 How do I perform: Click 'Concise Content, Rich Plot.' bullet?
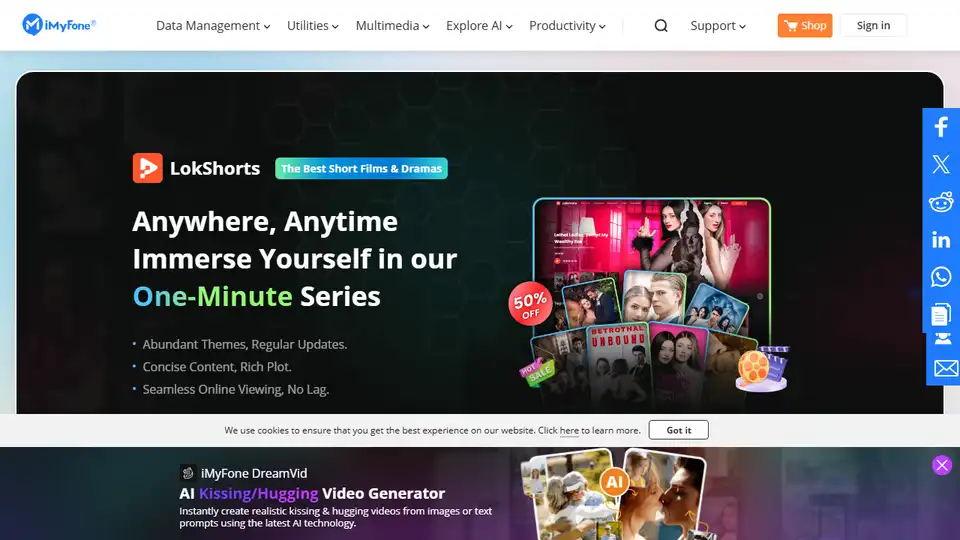point(217,367)
